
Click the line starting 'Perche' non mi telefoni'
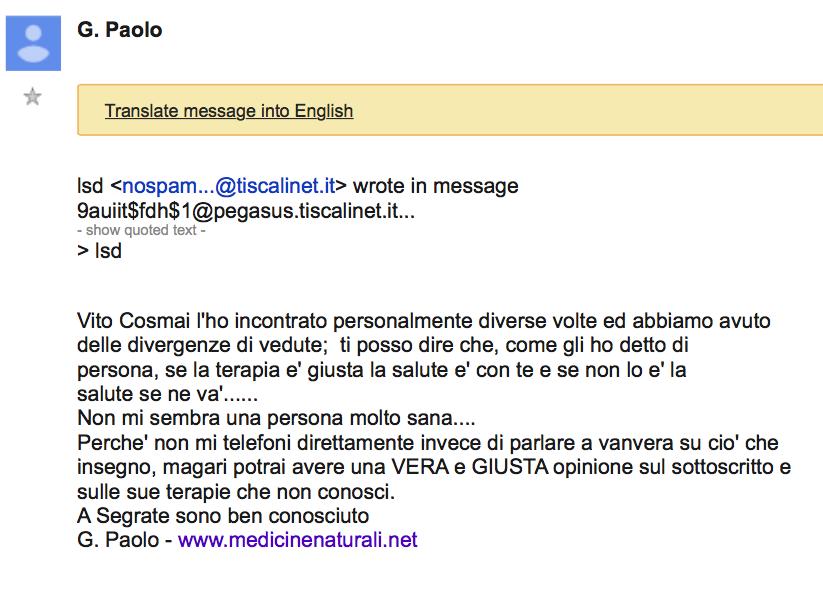428,443
